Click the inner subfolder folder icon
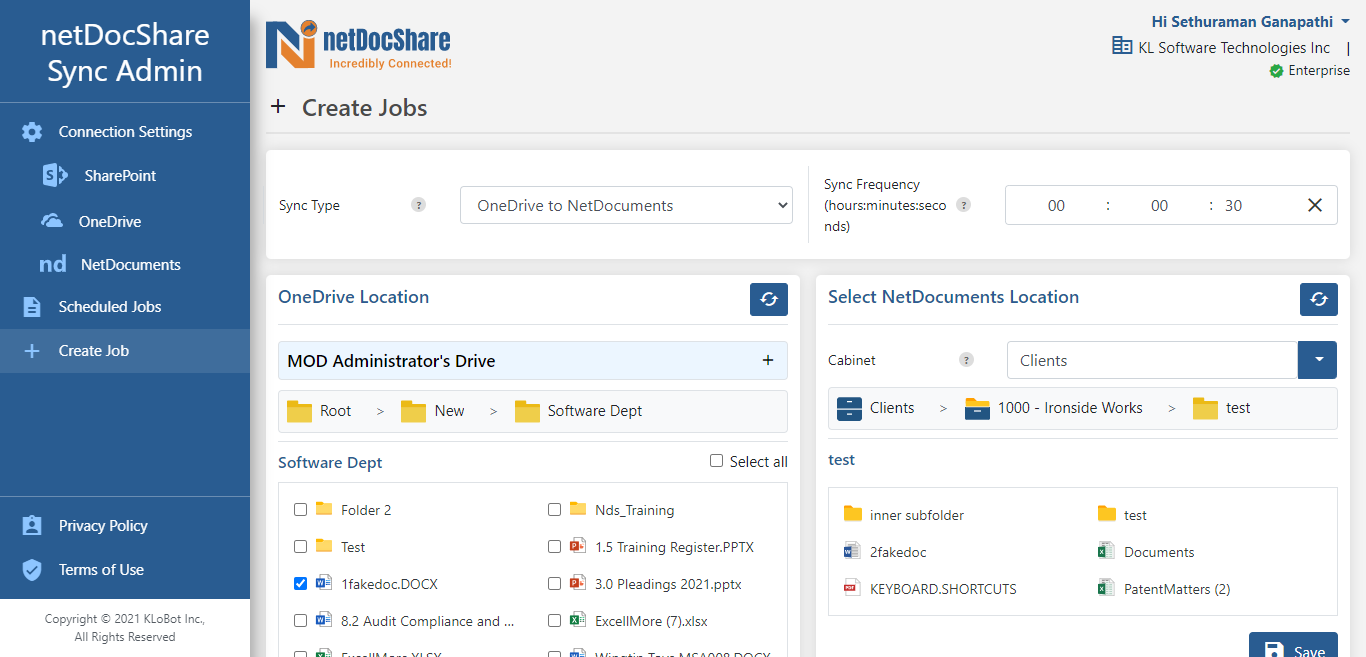The width and height of the screenshot is (1366, 657). click(852, 514)
